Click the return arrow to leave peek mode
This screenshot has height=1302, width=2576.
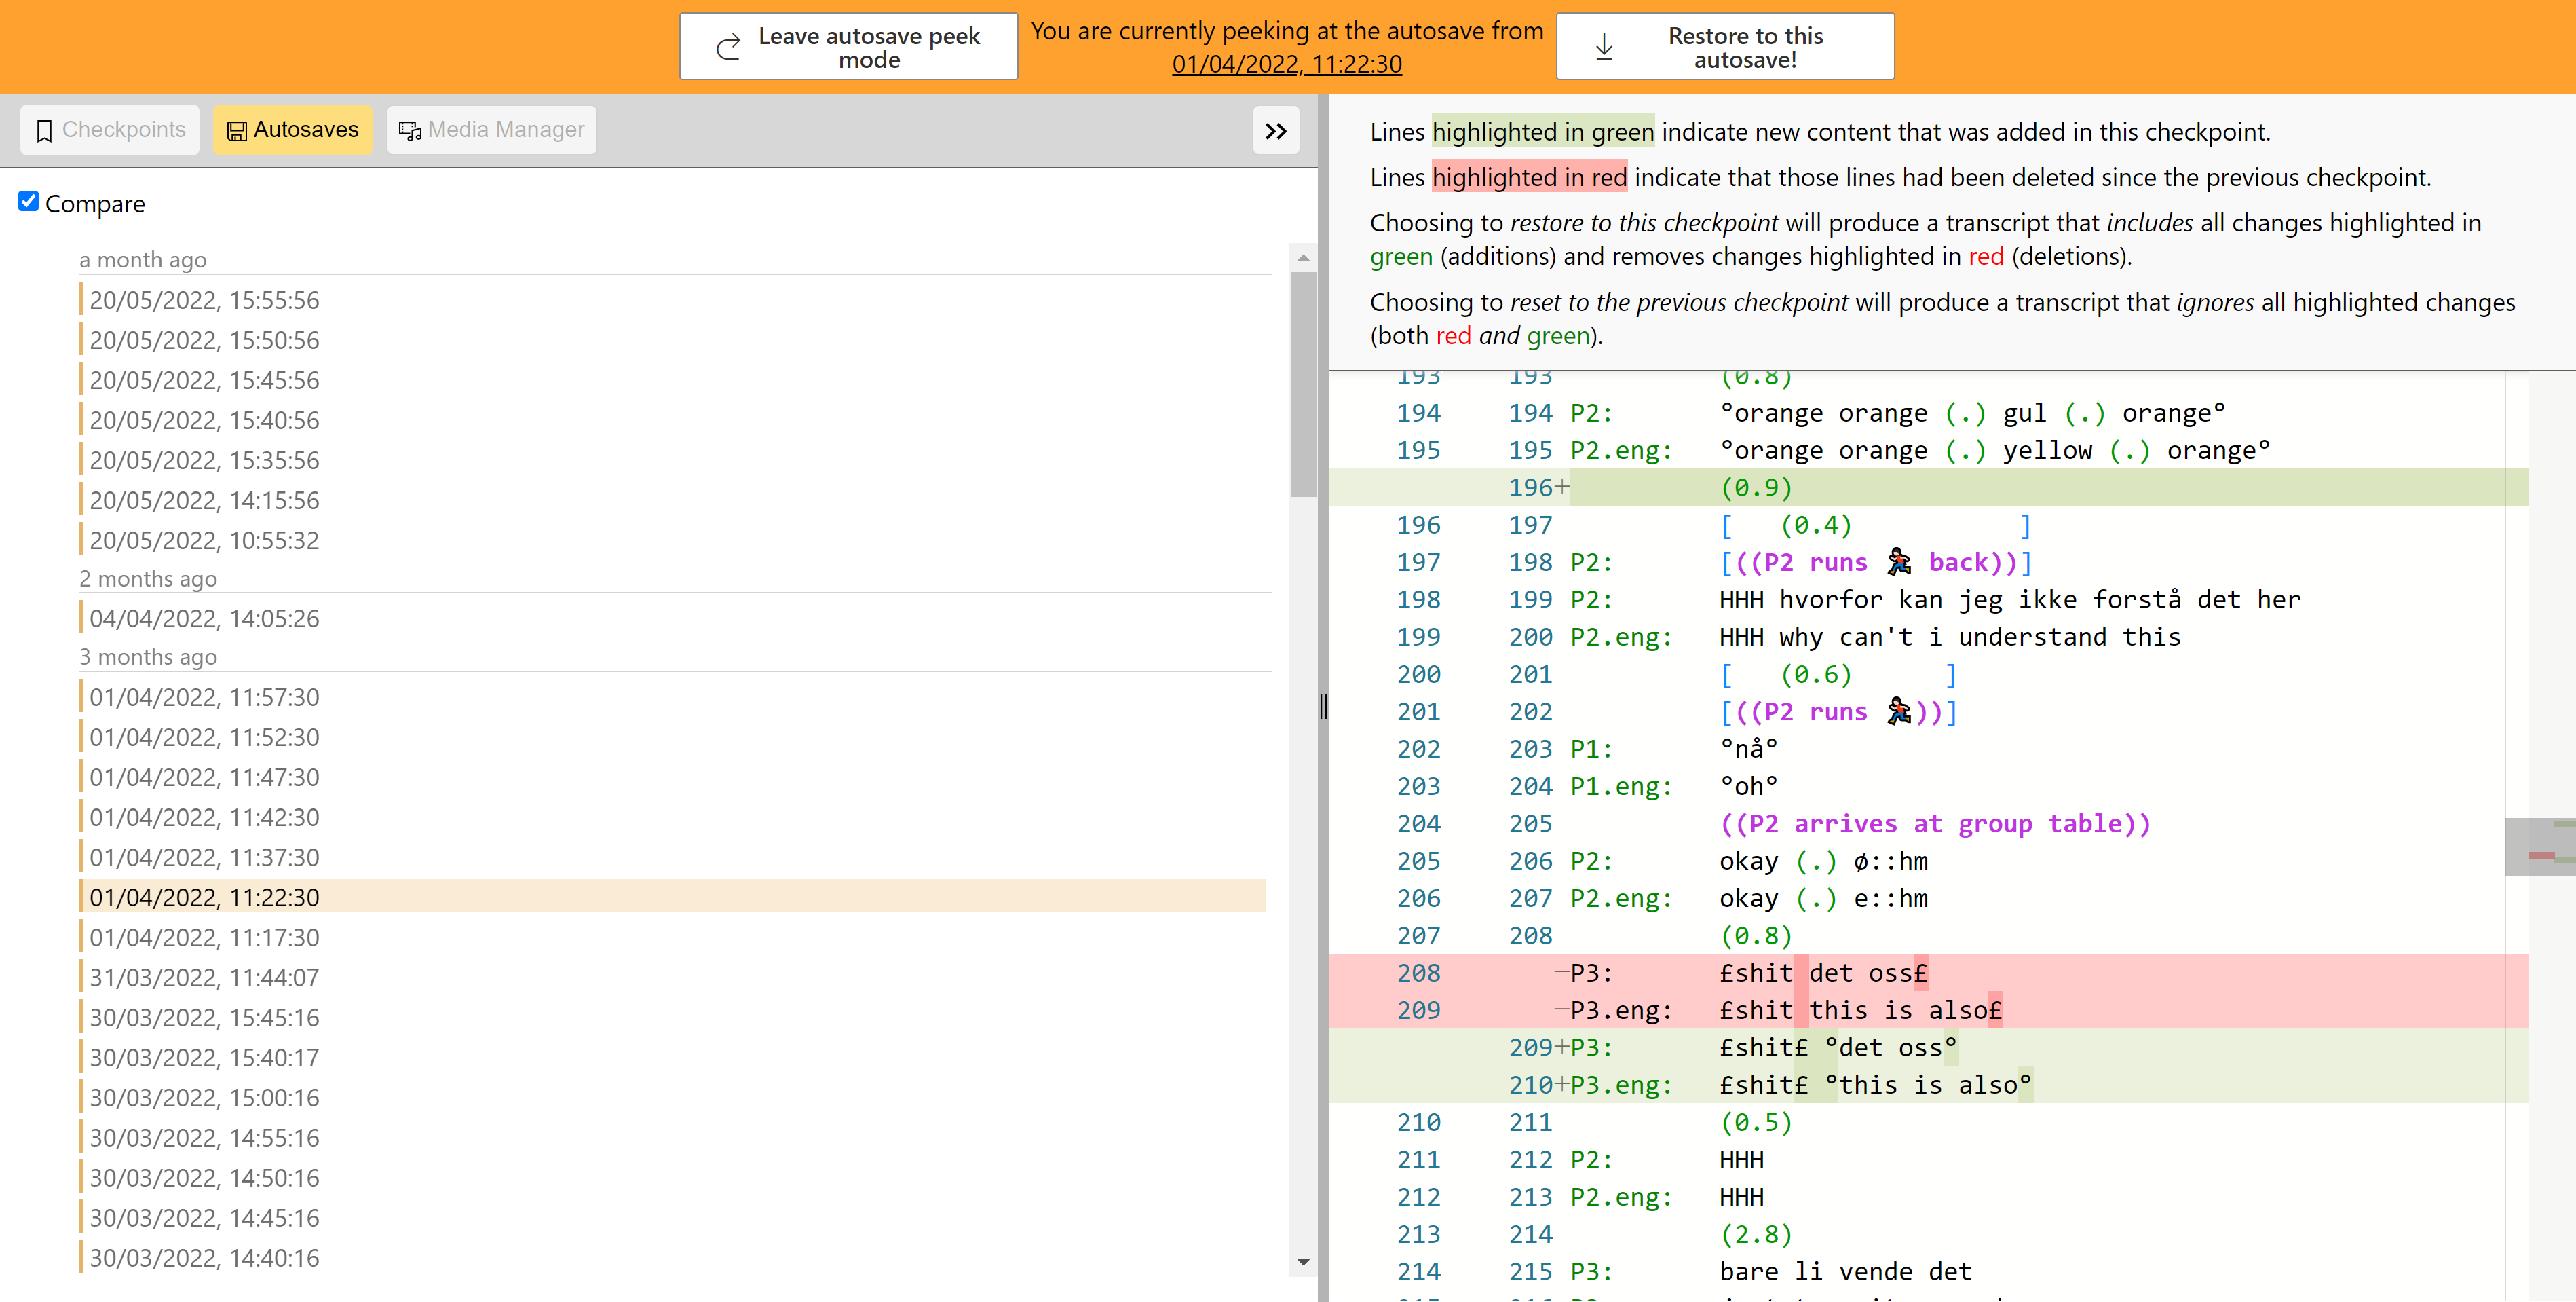coord(729,47)
